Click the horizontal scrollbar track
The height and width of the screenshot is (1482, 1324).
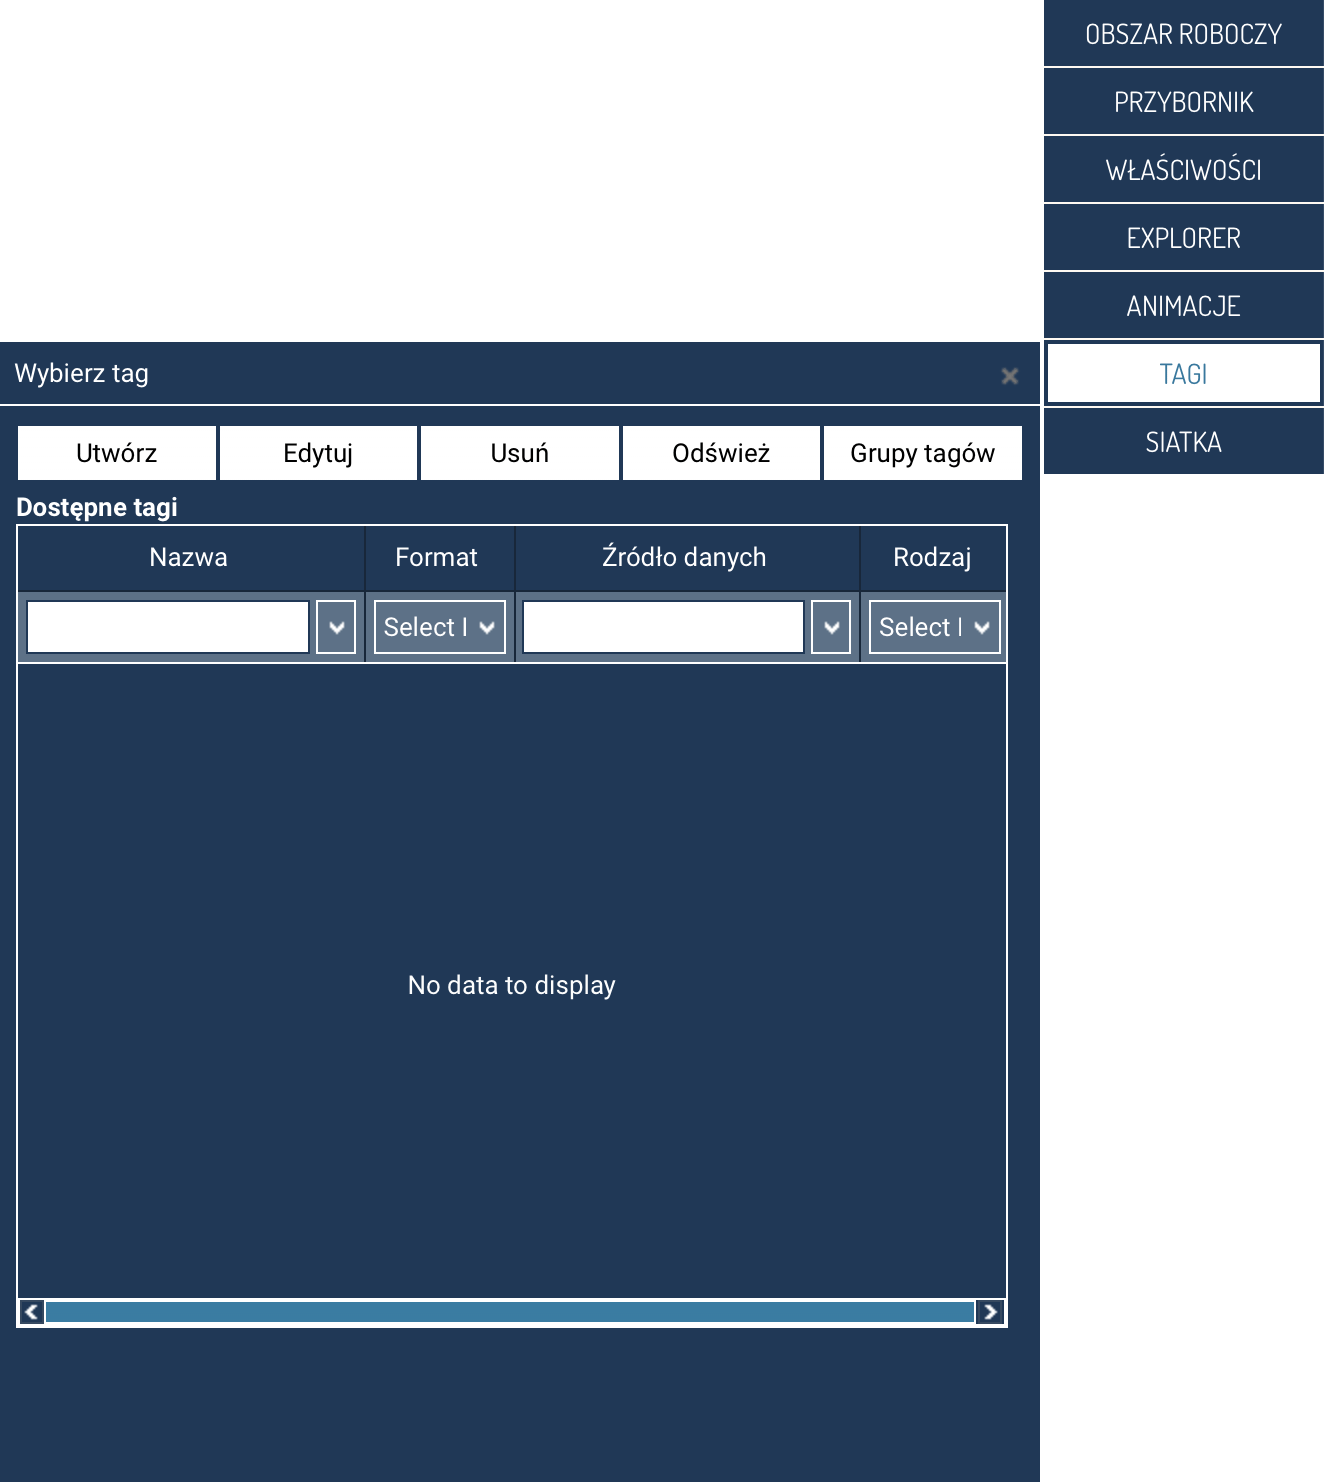coord(510,1312)
